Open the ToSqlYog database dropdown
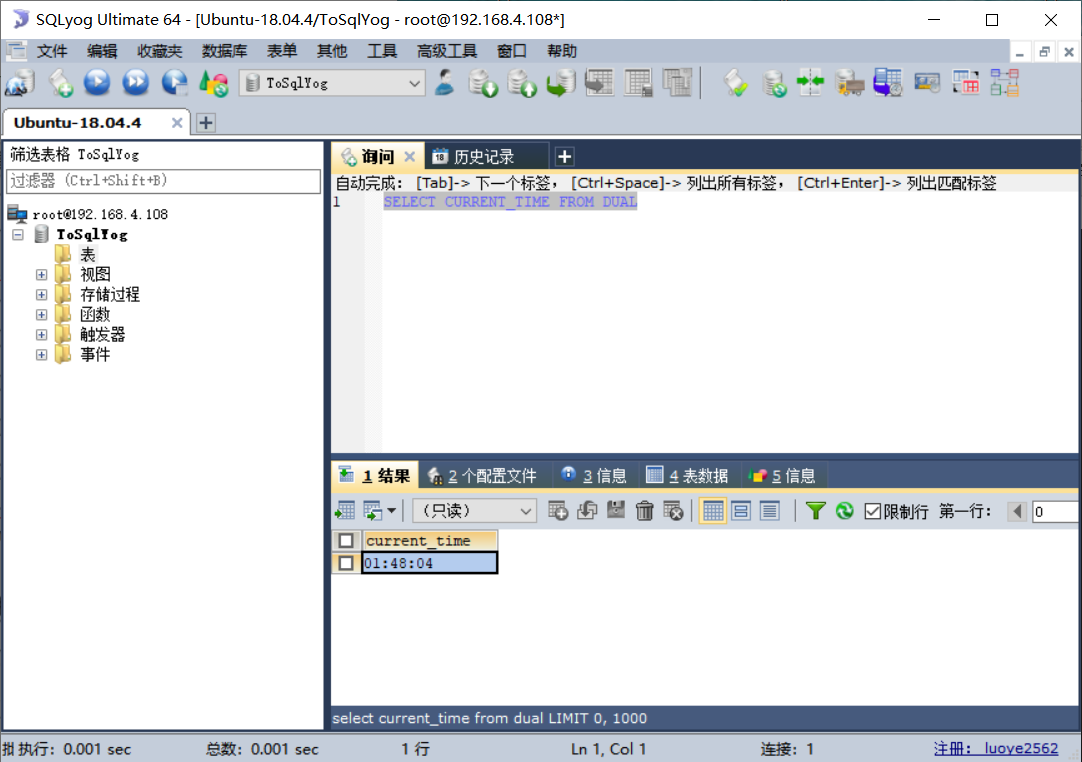The image size is (1082, 762). point(333,83)
